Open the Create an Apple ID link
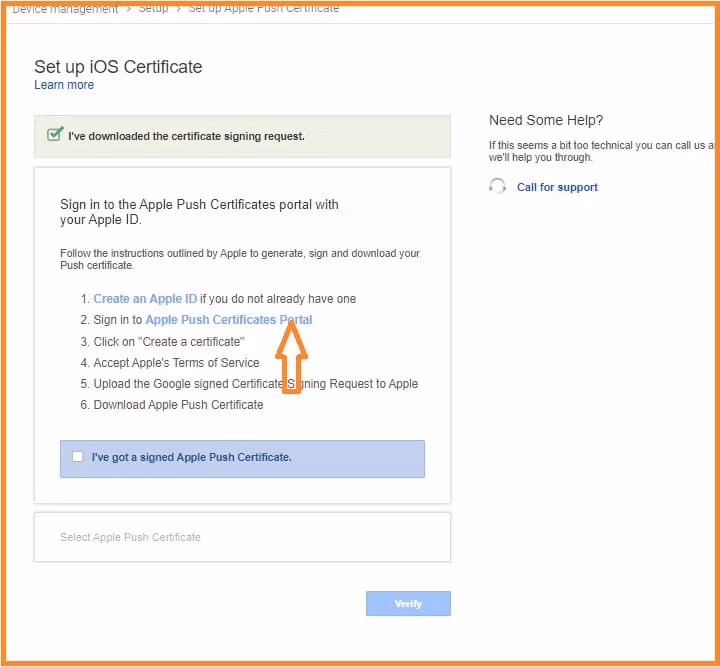The width and height of the screenshot is (720, 667). tap(145, 299)
